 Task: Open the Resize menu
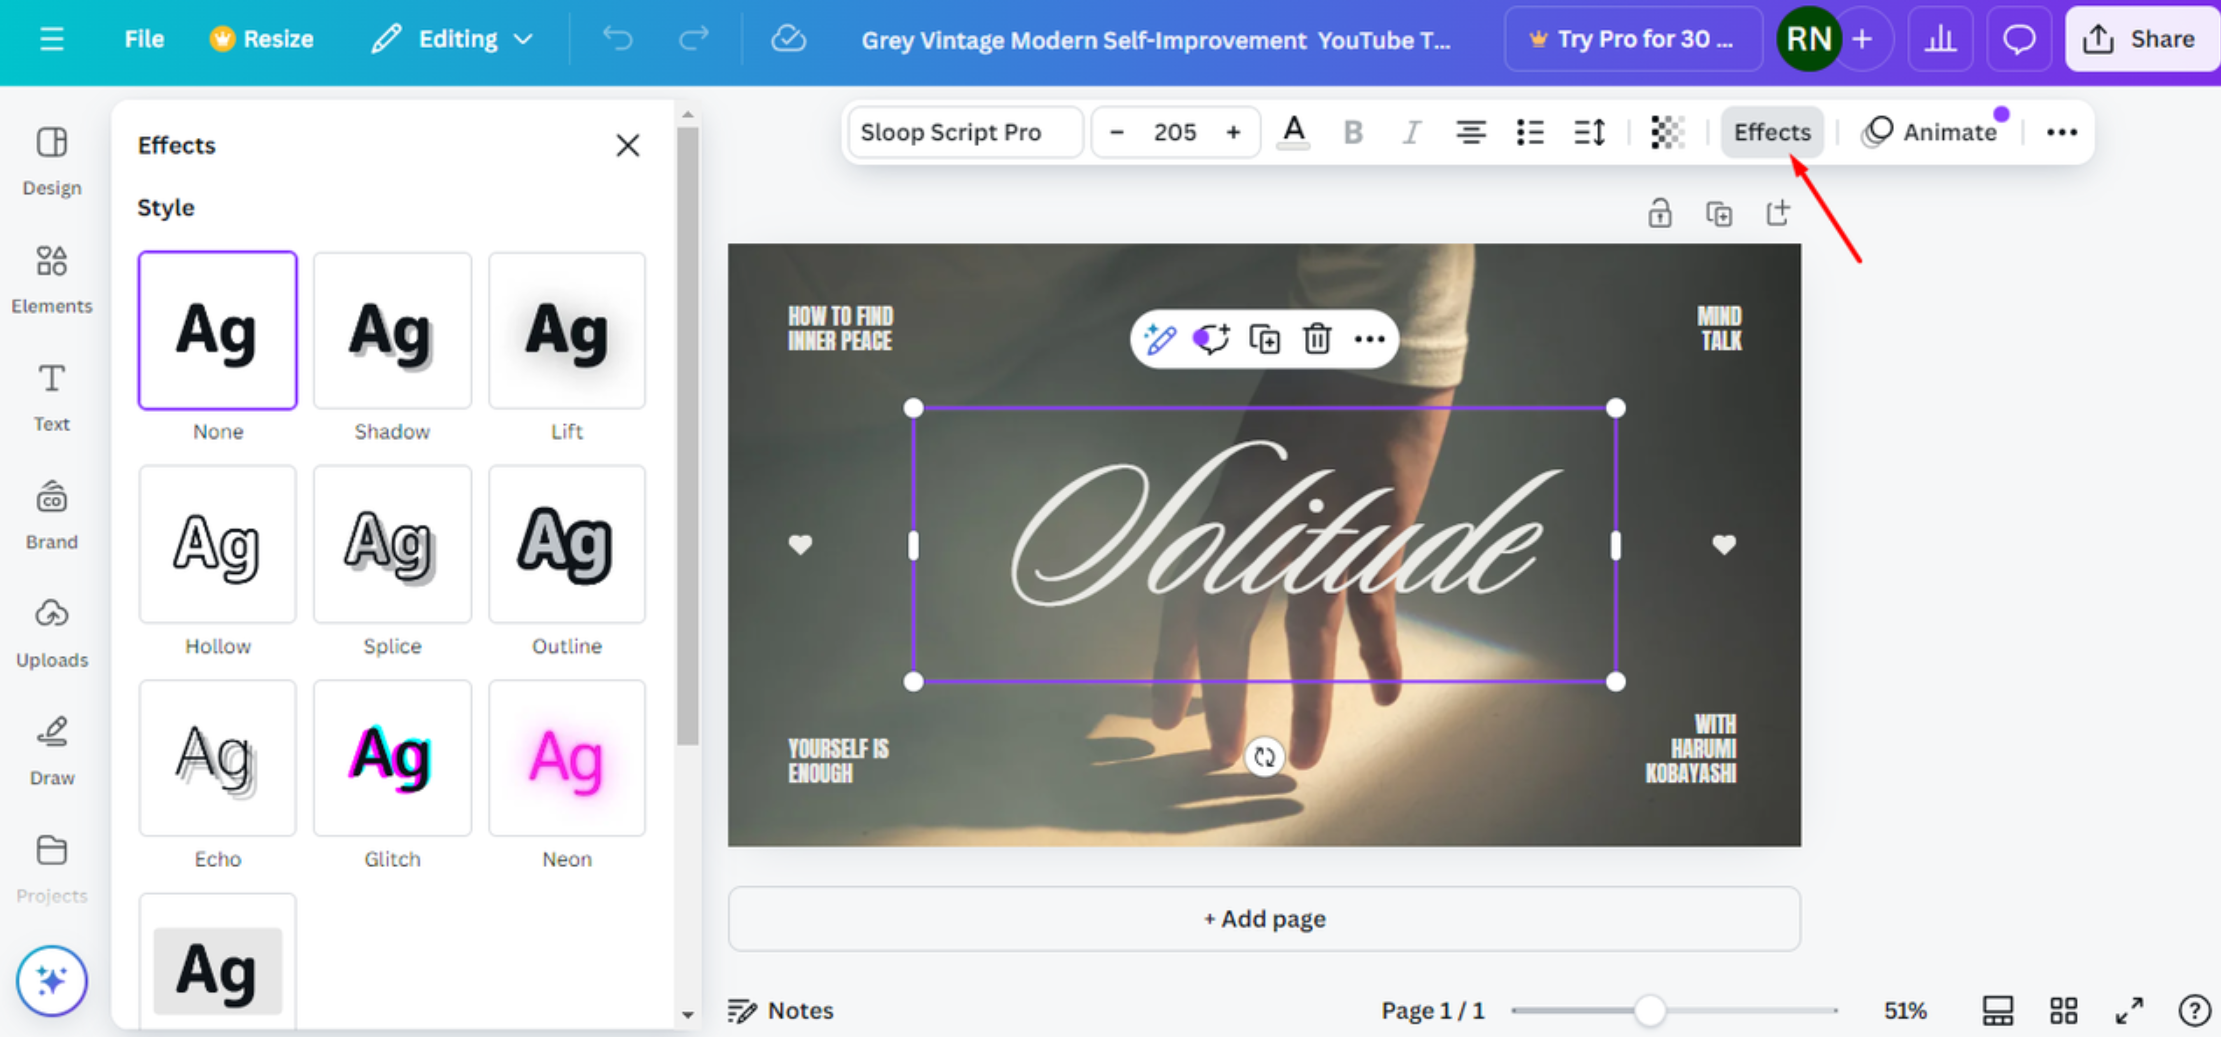click(261, 39)
